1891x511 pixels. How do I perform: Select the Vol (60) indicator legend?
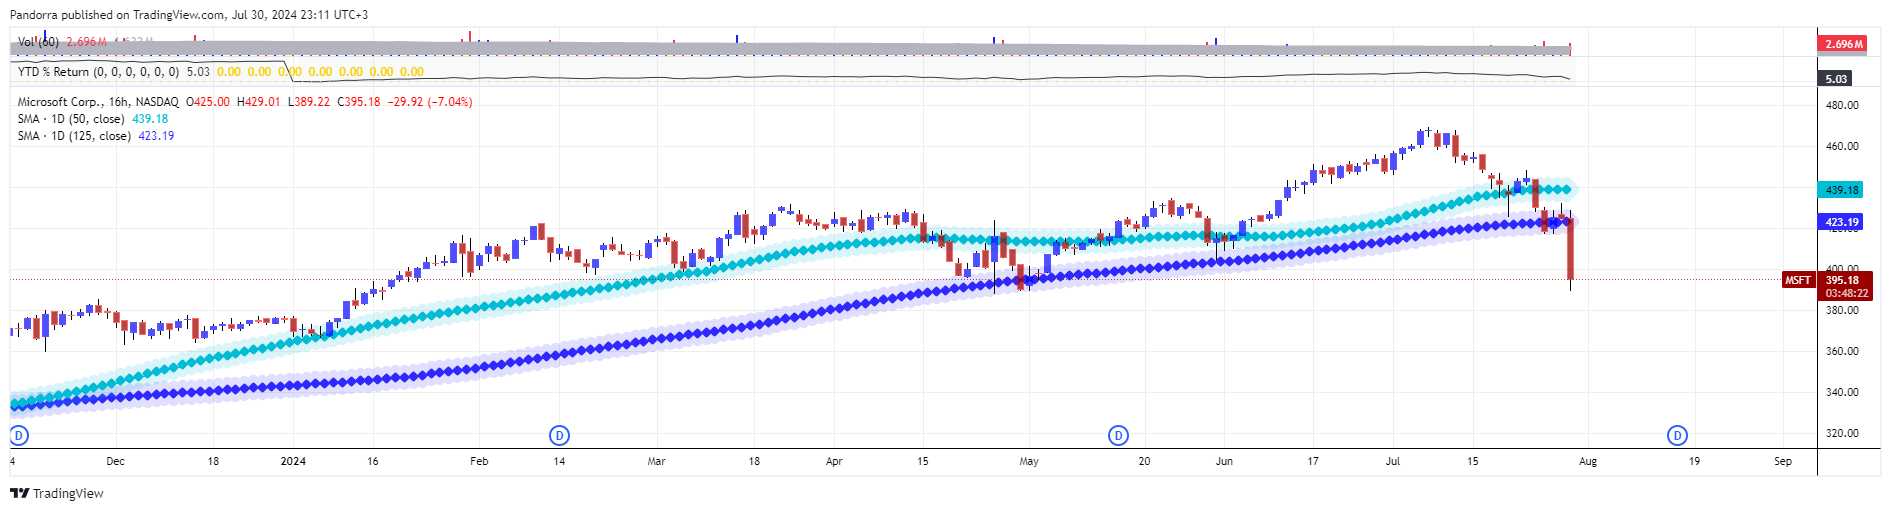(38, 42)
